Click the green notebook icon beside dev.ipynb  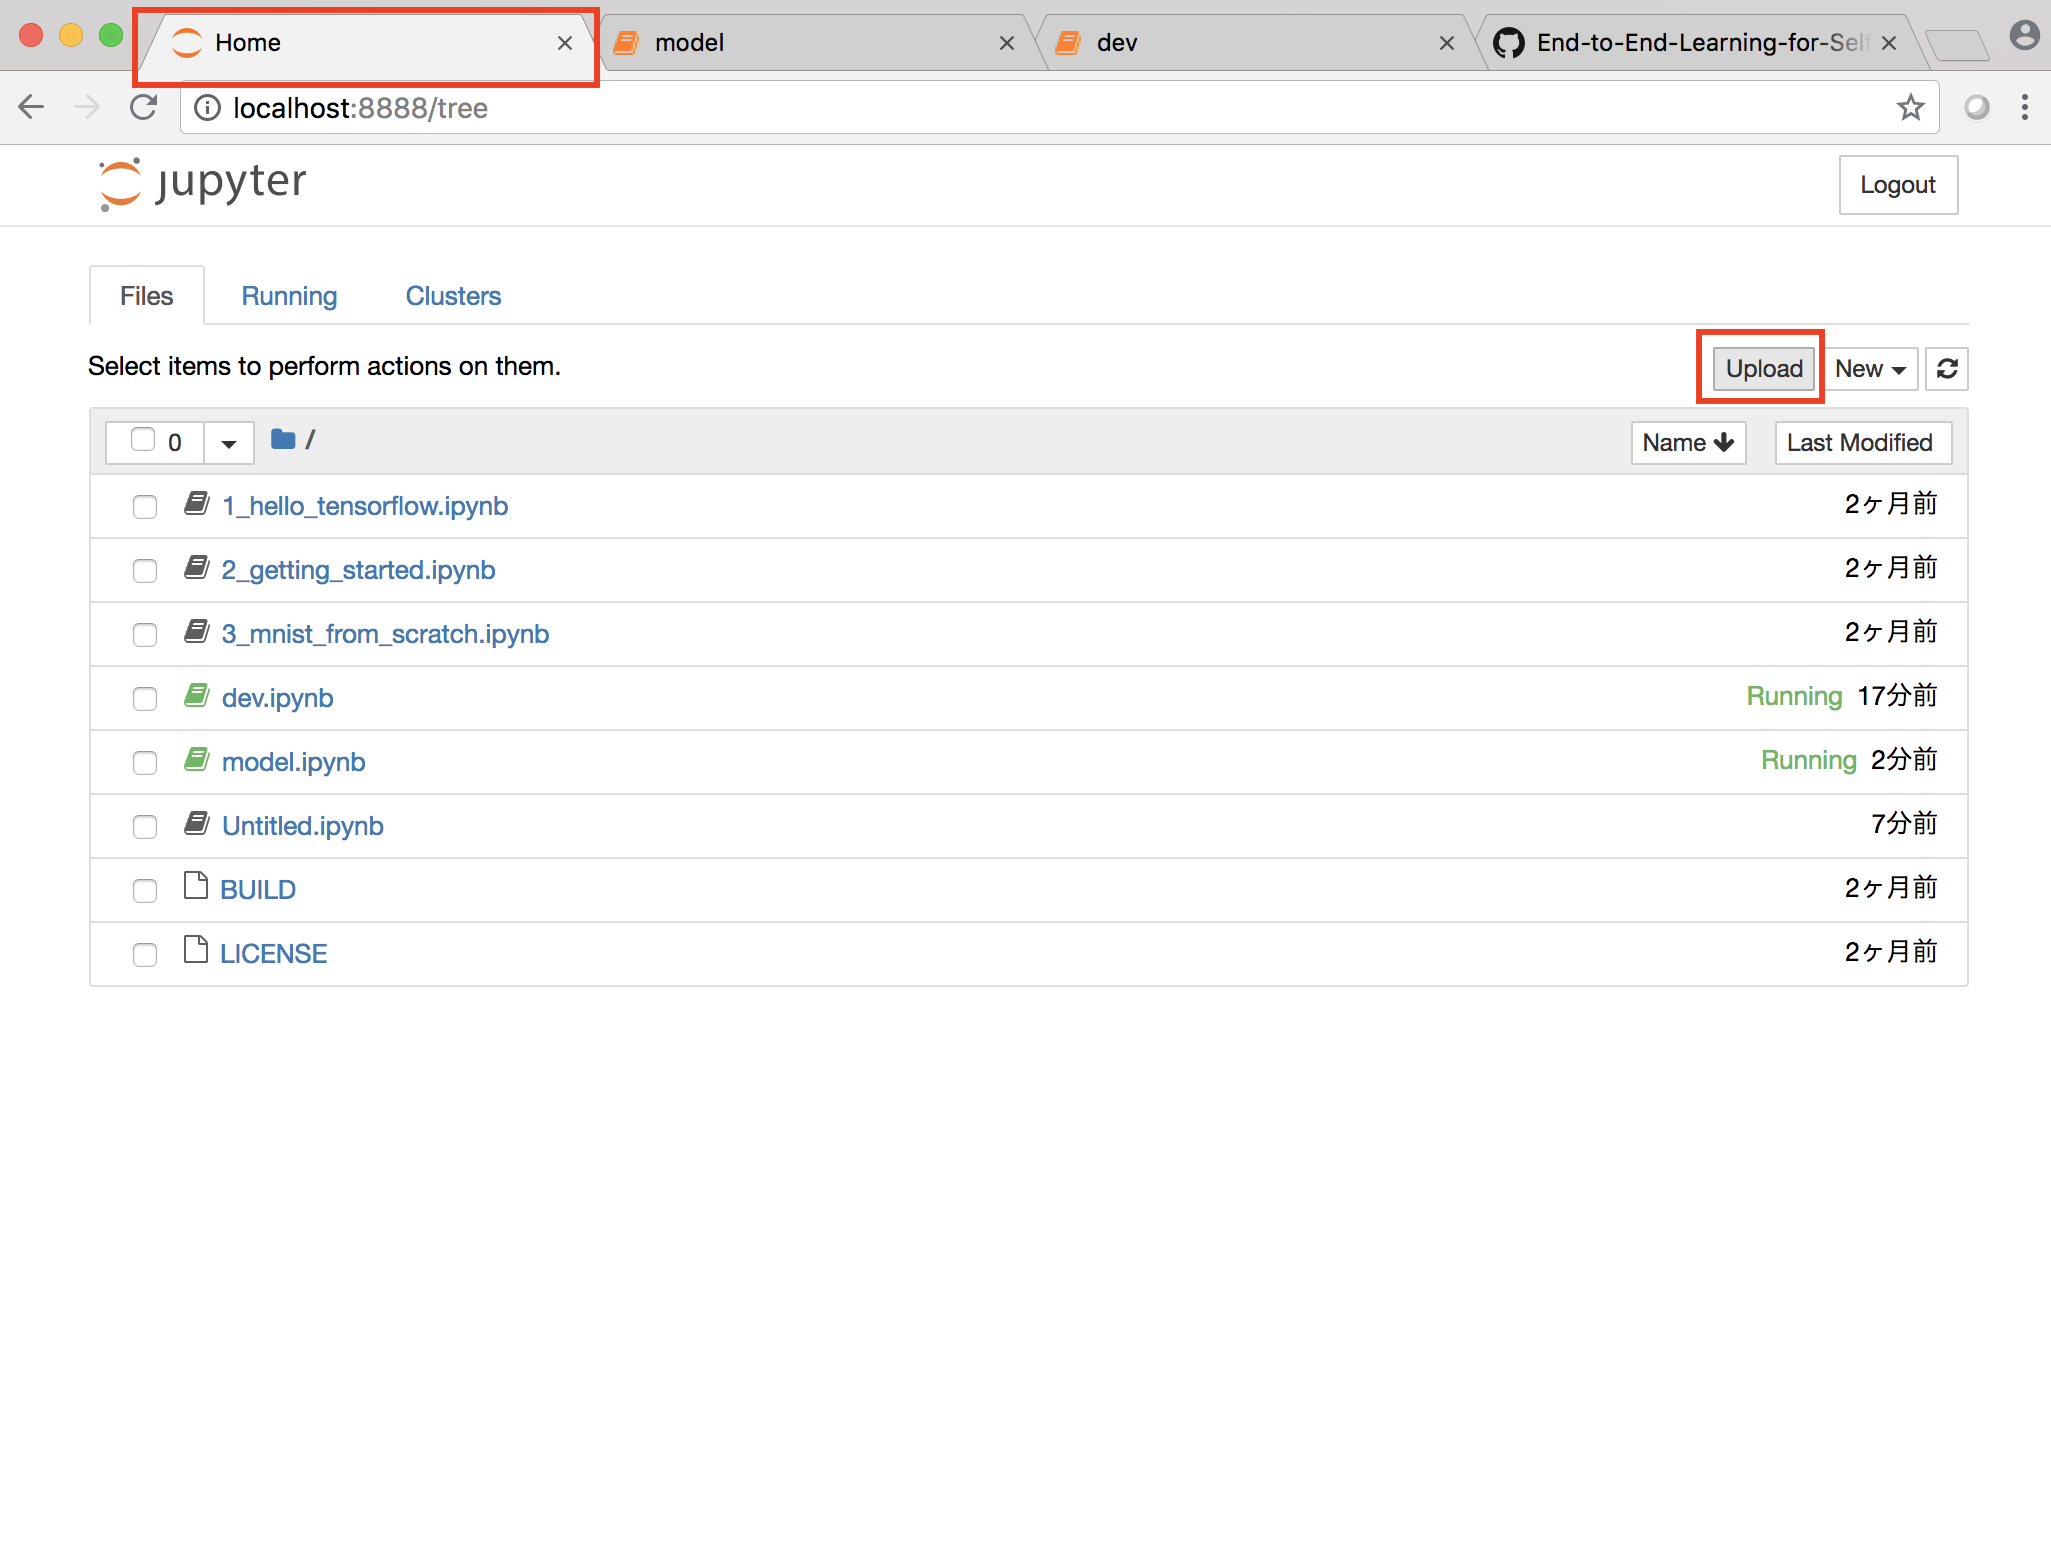(196, 696)
